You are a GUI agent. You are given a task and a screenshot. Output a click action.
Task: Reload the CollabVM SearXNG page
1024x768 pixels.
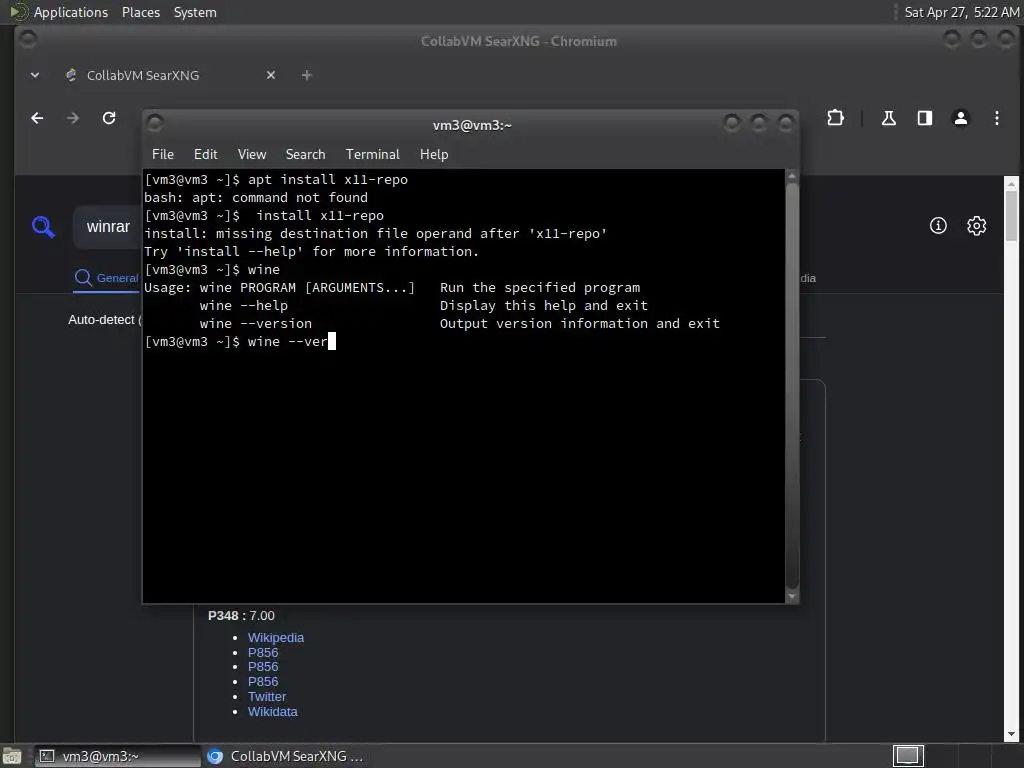[x=109, y=118]
